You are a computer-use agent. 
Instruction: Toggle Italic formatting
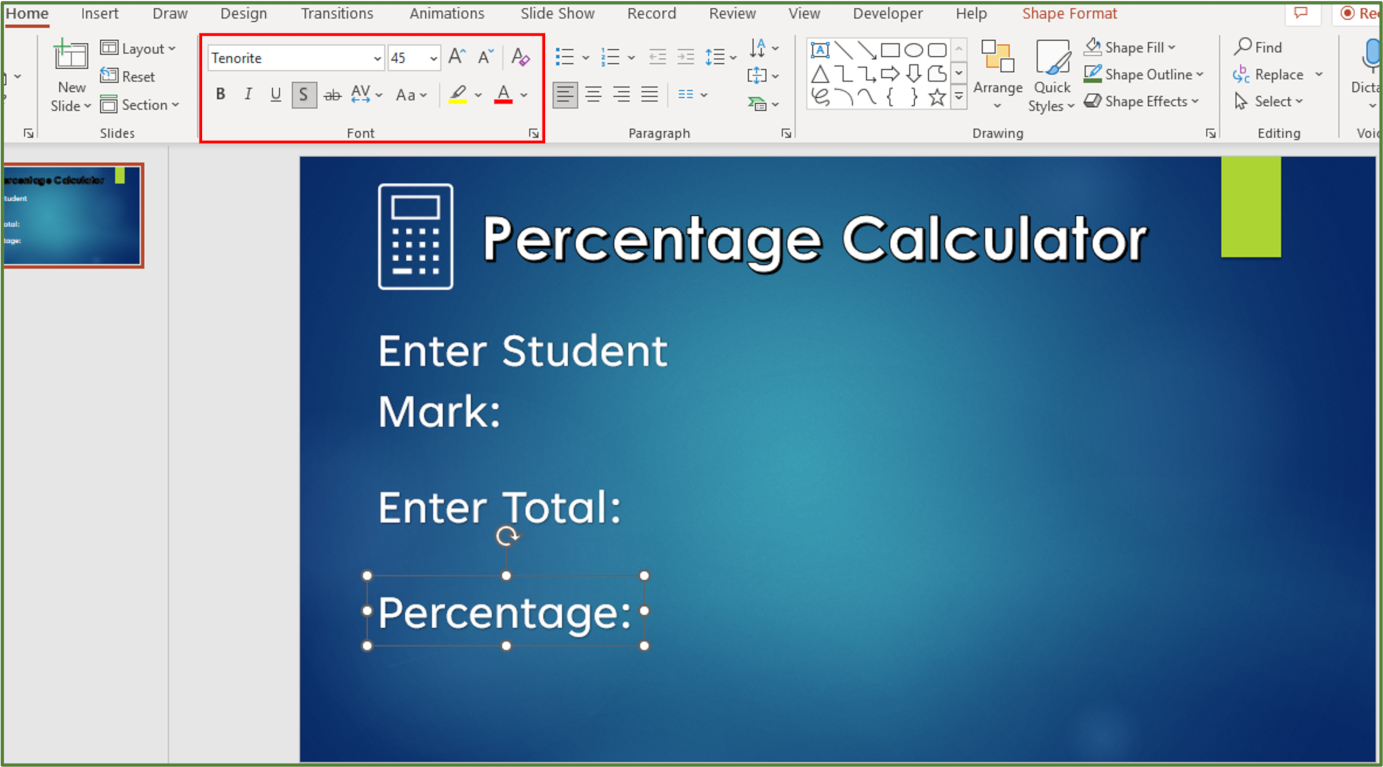248,95
